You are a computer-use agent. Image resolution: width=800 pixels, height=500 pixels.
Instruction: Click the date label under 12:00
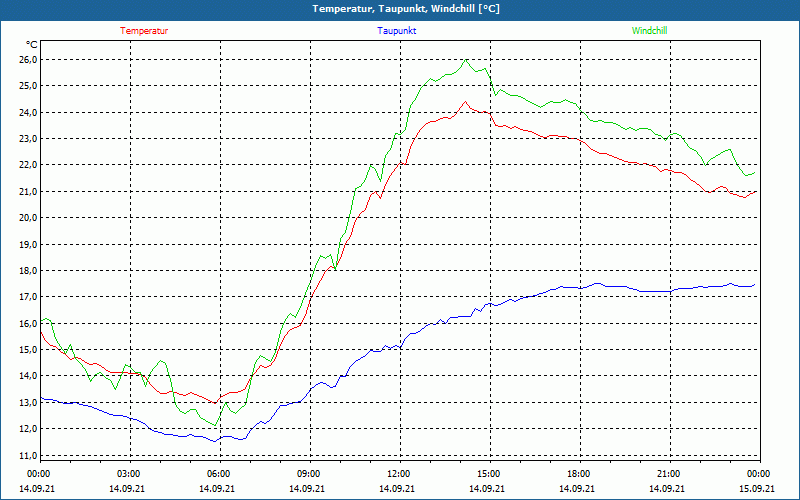point(397,488)
